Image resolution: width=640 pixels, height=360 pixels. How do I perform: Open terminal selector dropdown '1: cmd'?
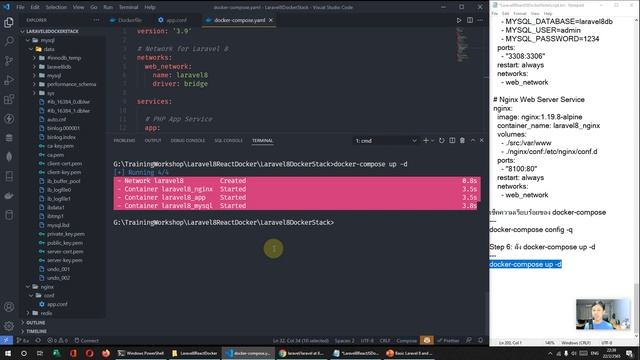386,140
